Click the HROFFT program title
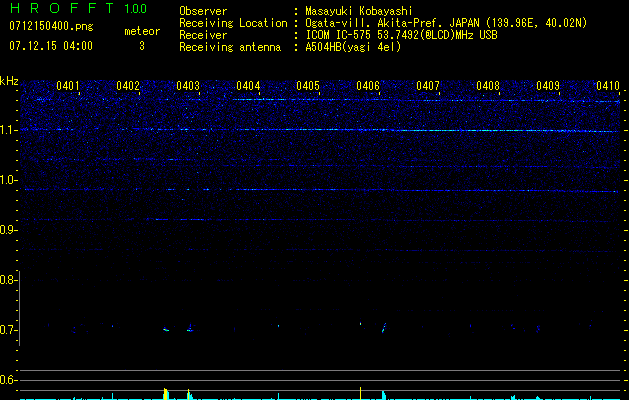The image size is (629, 400). click(x=60, y=9)
